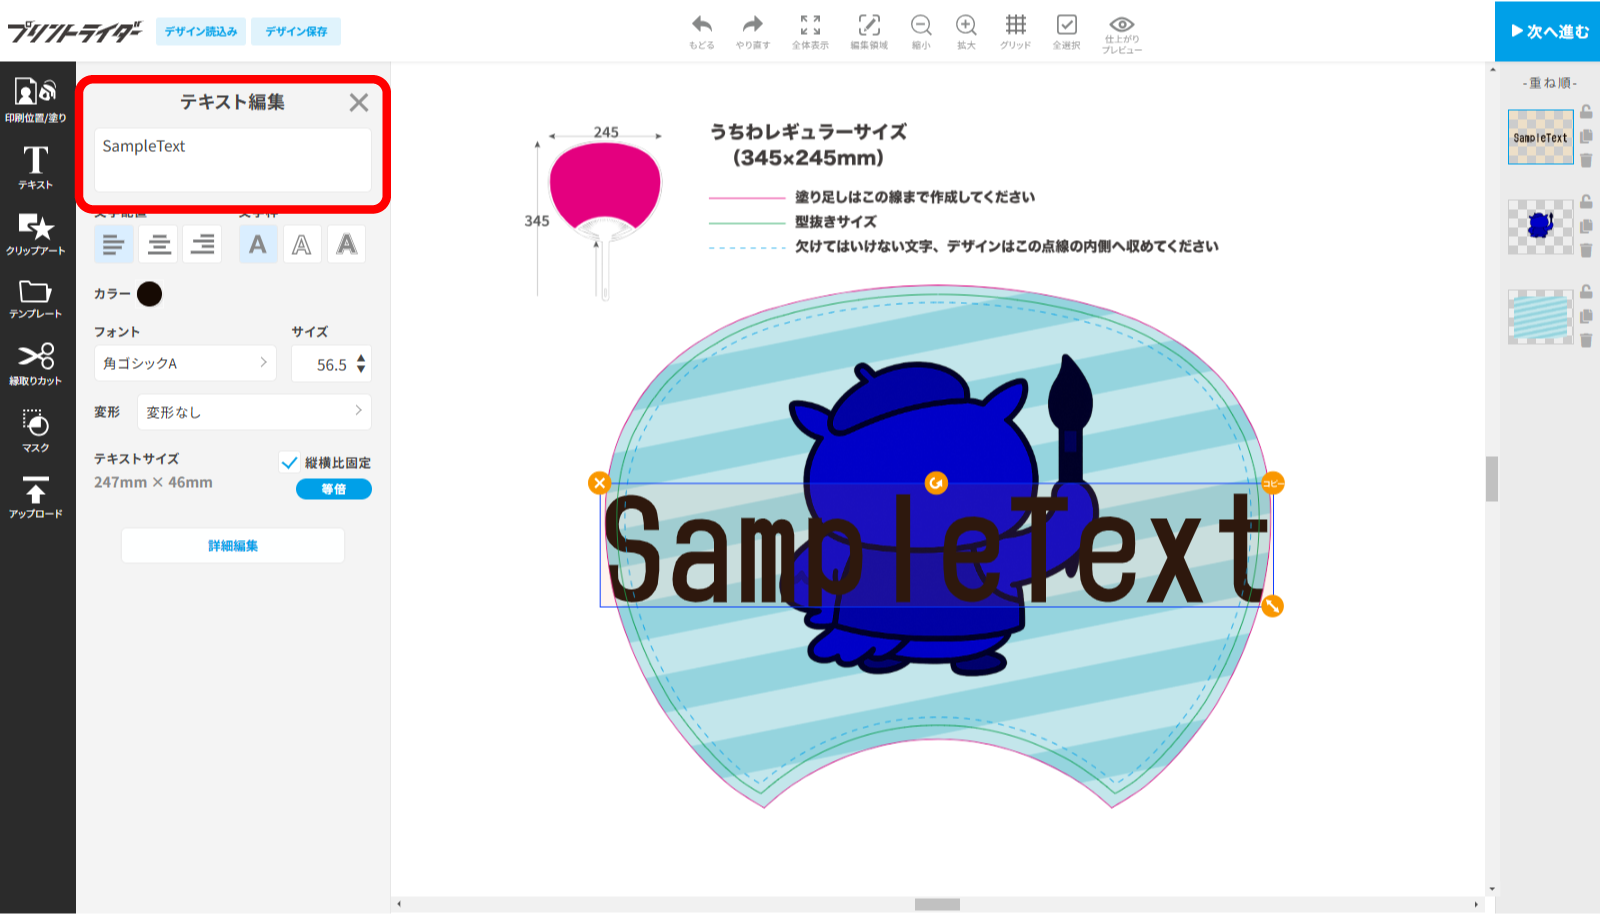The image size is (1600, 915).
Task: Delete the striped background layer
Action: tap(1586, 340)
